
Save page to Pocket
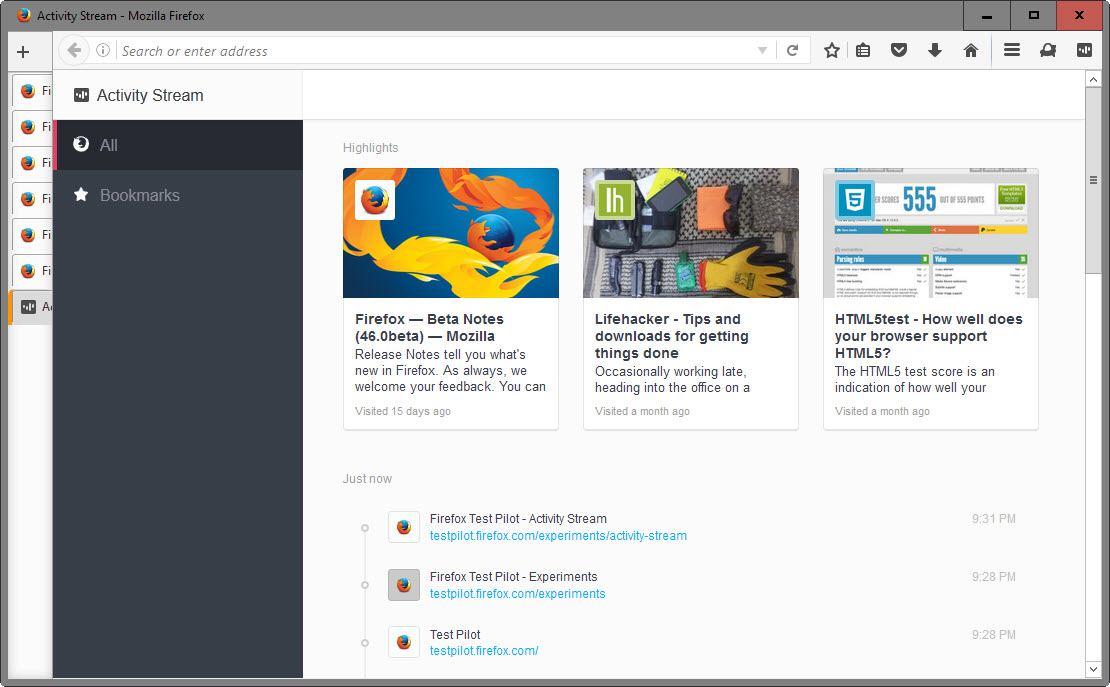(899, 50)
